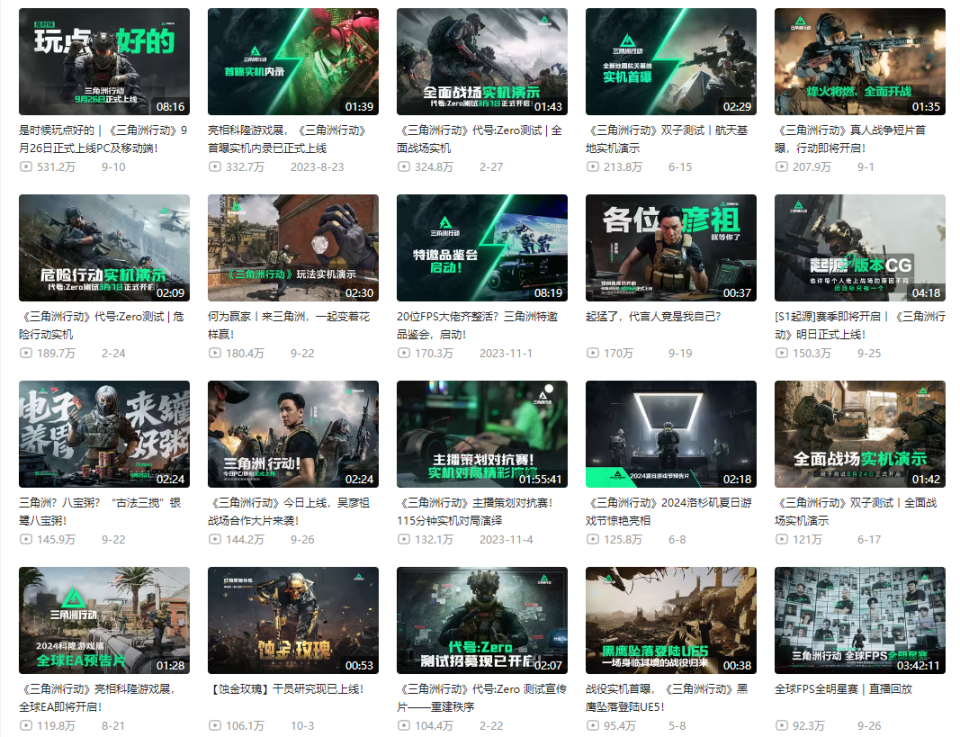Click title 代号:Zero测试 危险行动实机
The image size is (960, 737).
[x=102, y=325]
